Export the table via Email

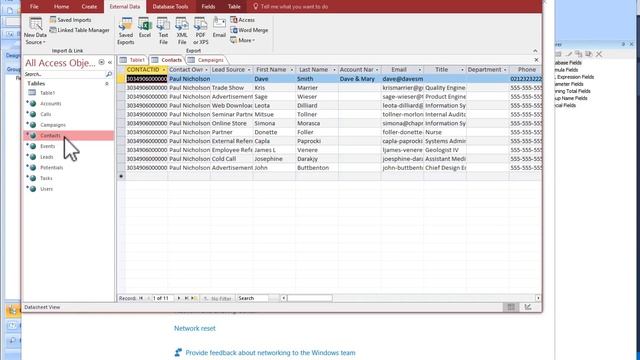[219, 28]
